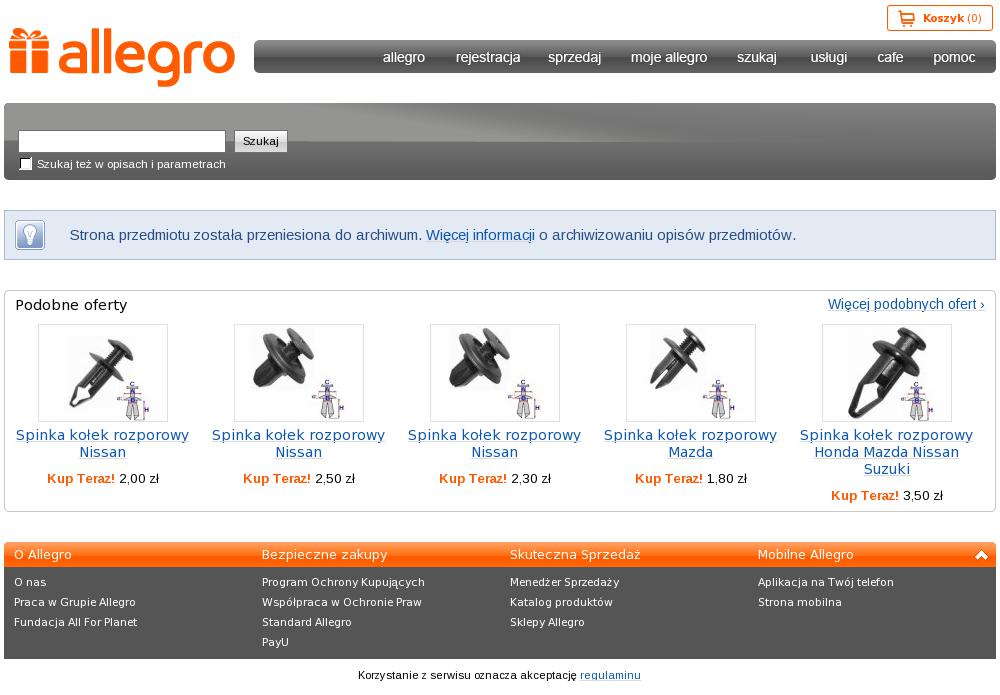Open Więcej podobnych ofert link
This screenshot has height=695, width=1000.
point(906,304)
